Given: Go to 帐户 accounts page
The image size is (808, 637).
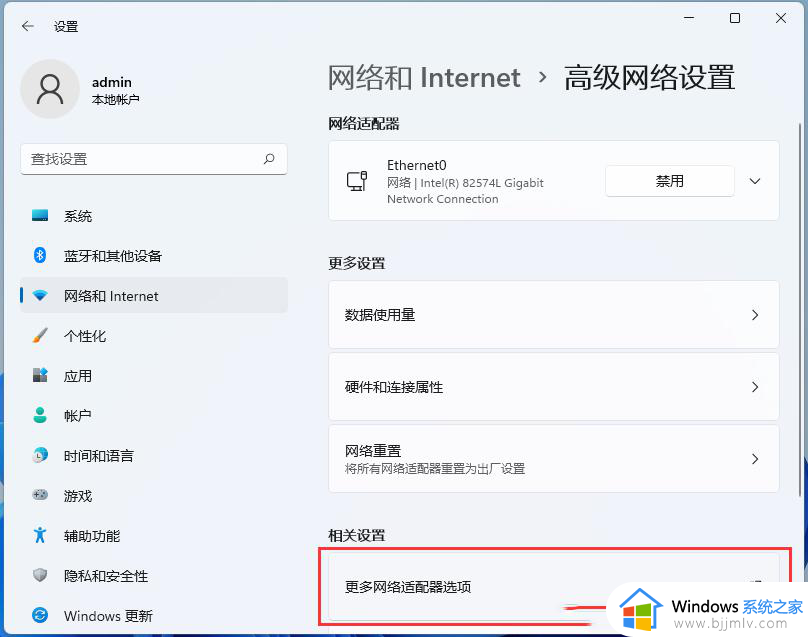Looking at the screenshot, I should pyautogui.click(x=78, y=416).
